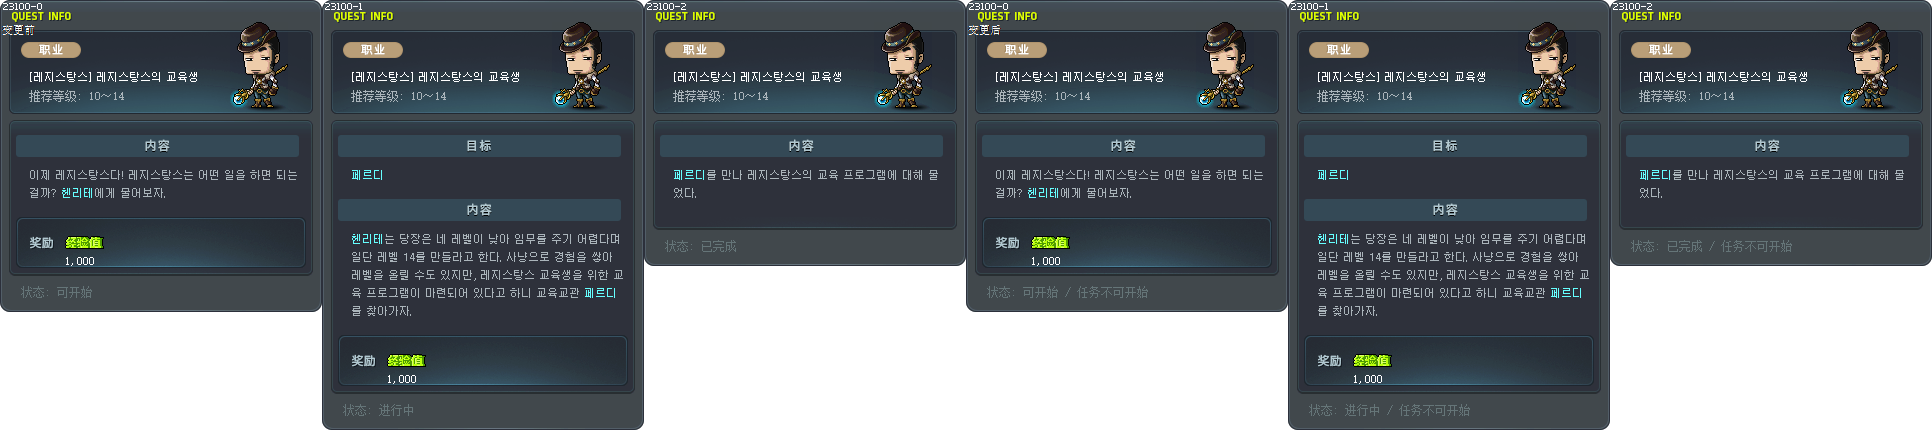
Task: Click the NPC portrait in the 变更前 panel
Action: pyautogui.click(x=262, y=66)
